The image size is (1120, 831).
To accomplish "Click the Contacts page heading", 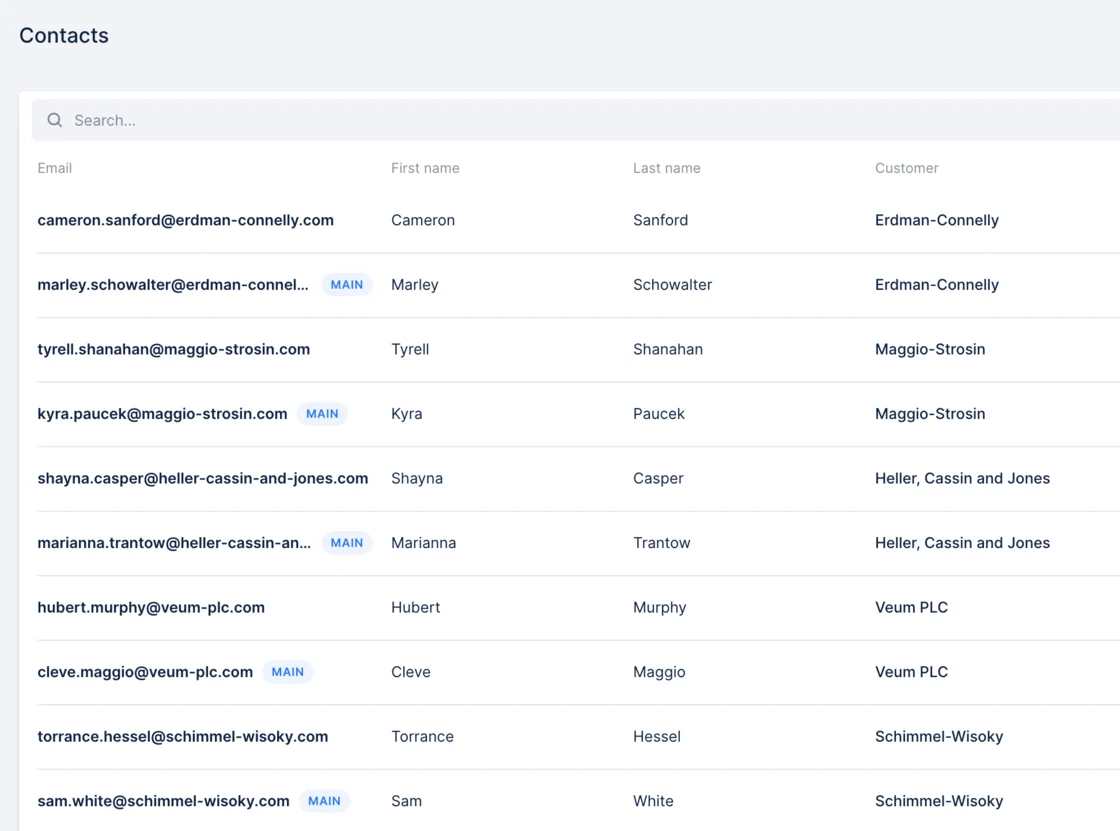I will pyautogui.click(x=64, y=35).
